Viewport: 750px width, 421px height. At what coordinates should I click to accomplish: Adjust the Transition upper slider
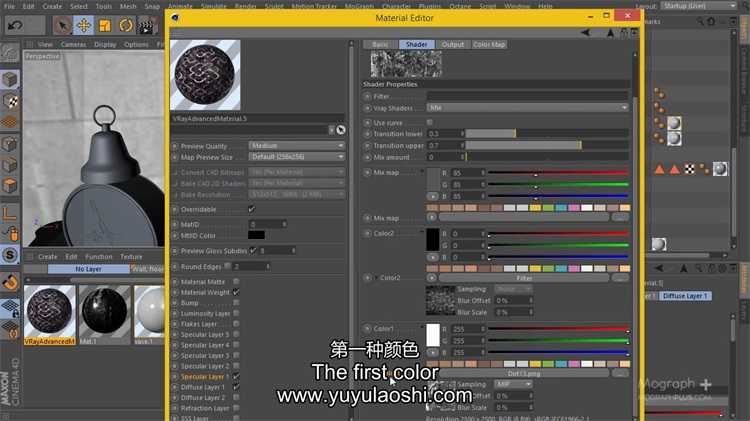pos(547,145)
